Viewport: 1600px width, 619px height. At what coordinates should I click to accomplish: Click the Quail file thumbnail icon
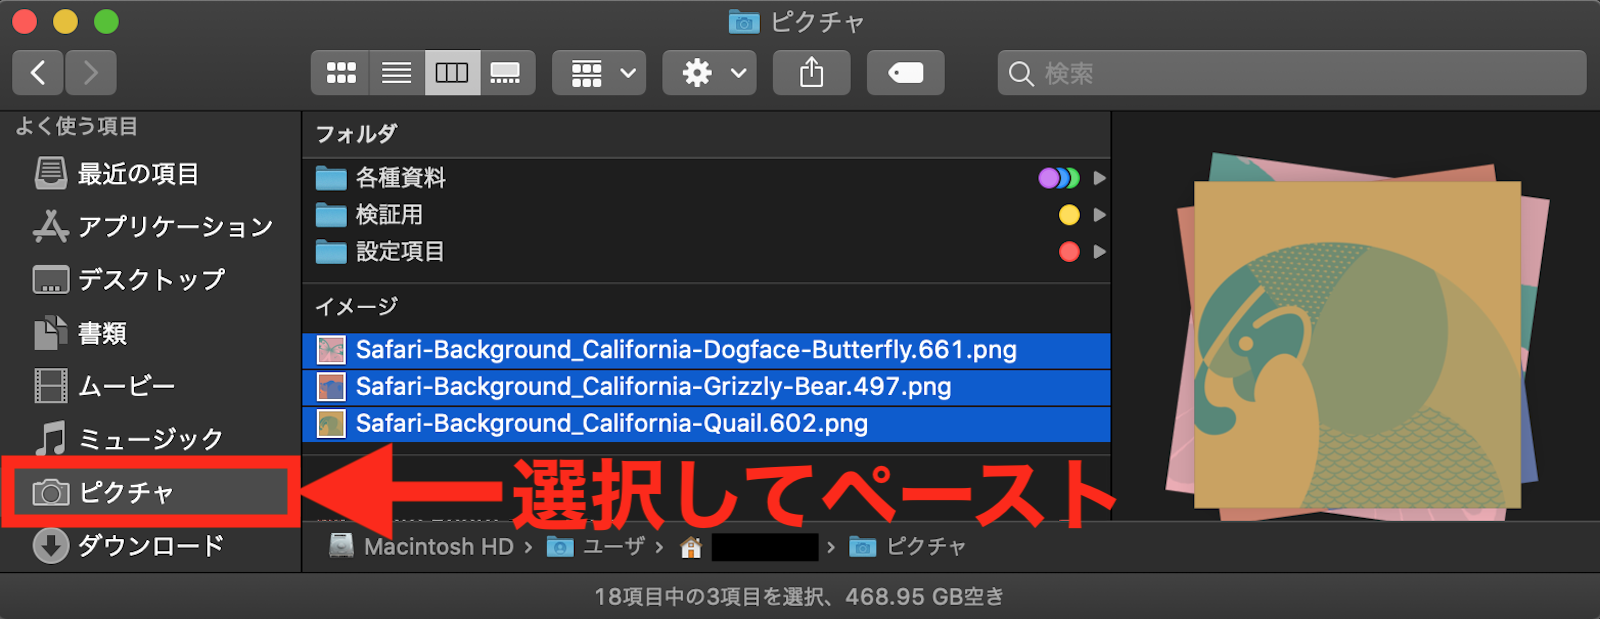331,424
